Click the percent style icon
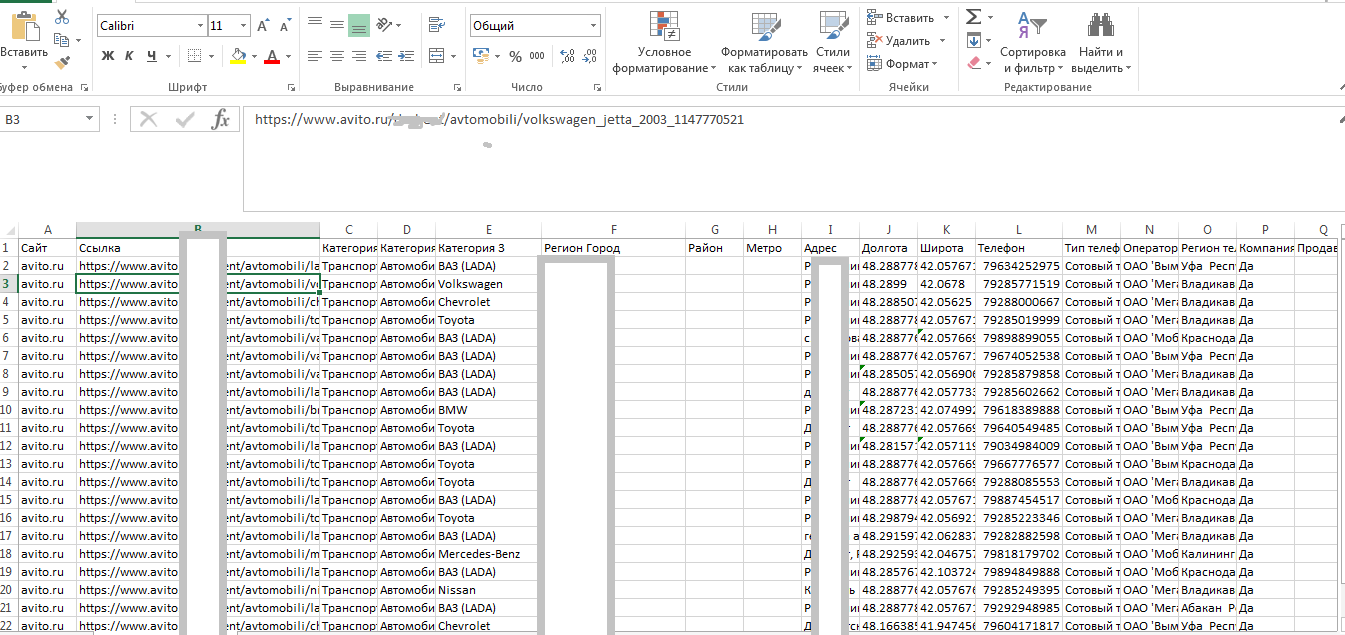Screen dimensions: 1345x635 tap(515, 57)
